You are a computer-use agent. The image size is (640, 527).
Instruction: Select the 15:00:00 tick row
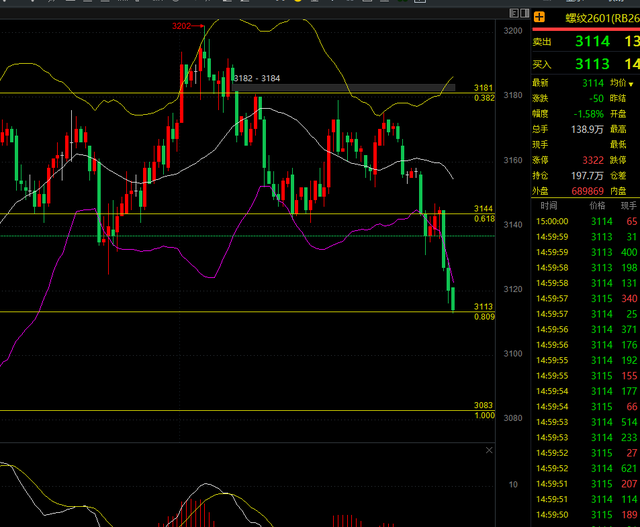pyautogui.click(x=586, y=221)
